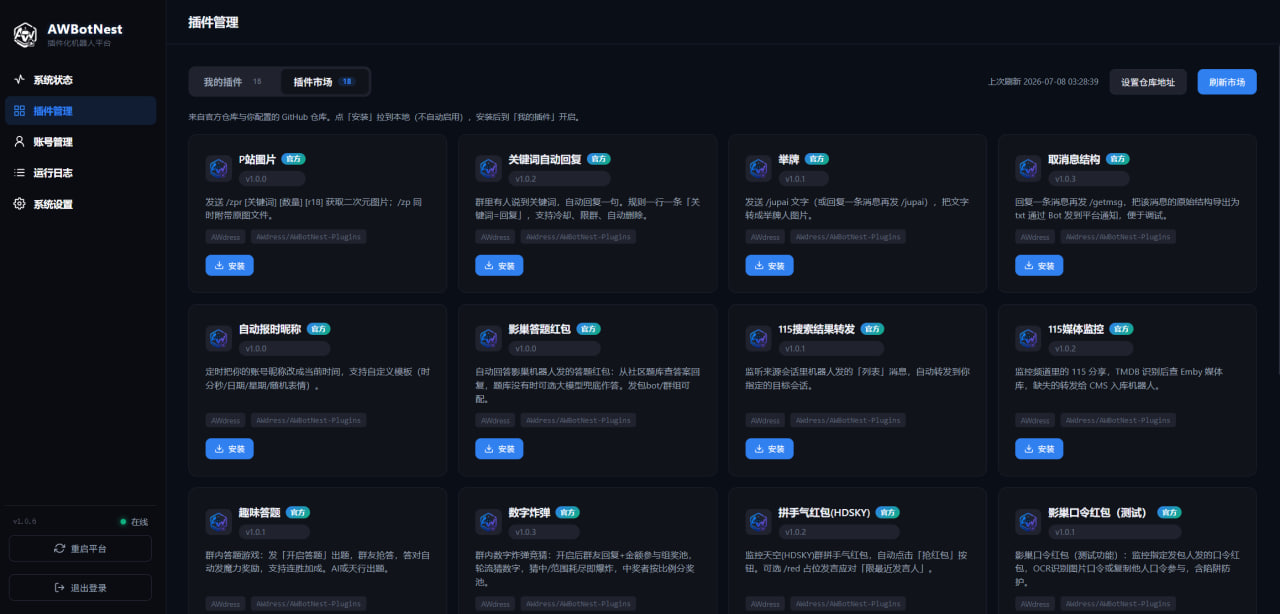The width and height of the screenshot is (1280, 614).
Task: Open 运行日志 in the sidebar
Action: (x=80, y=173)
